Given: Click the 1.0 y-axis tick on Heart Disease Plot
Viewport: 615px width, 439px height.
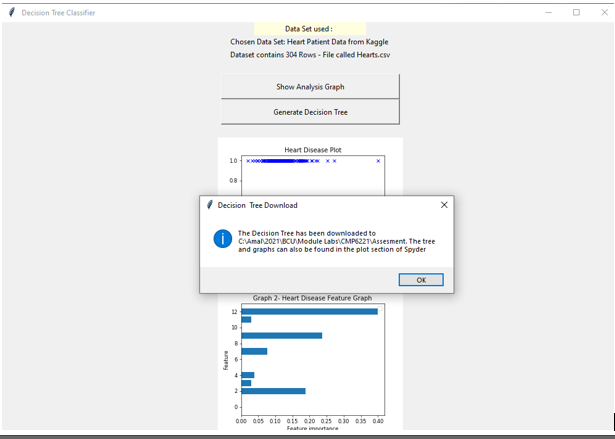Looking at the screenshot, I should (x=233, y=160).
